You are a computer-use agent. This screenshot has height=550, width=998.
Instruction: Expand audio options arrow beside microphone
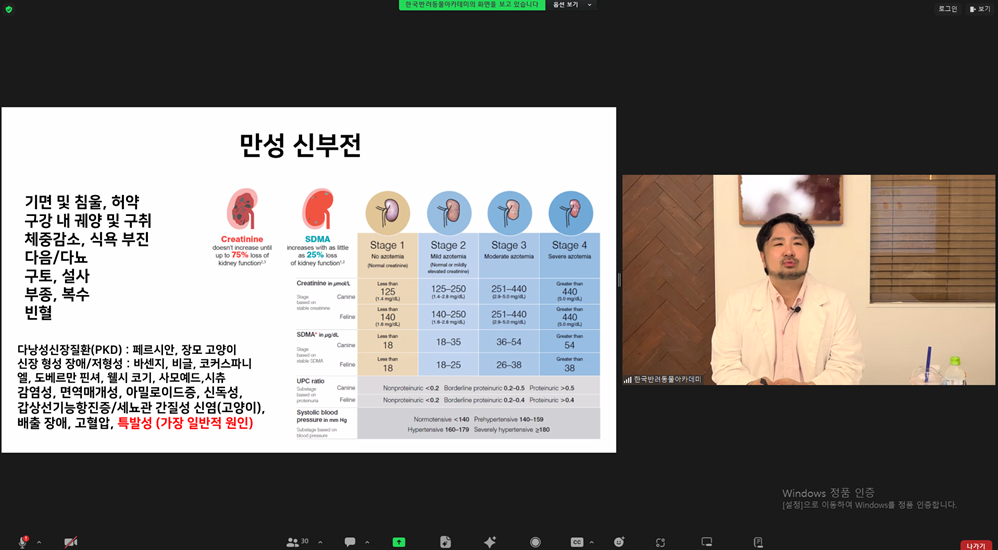39,542
